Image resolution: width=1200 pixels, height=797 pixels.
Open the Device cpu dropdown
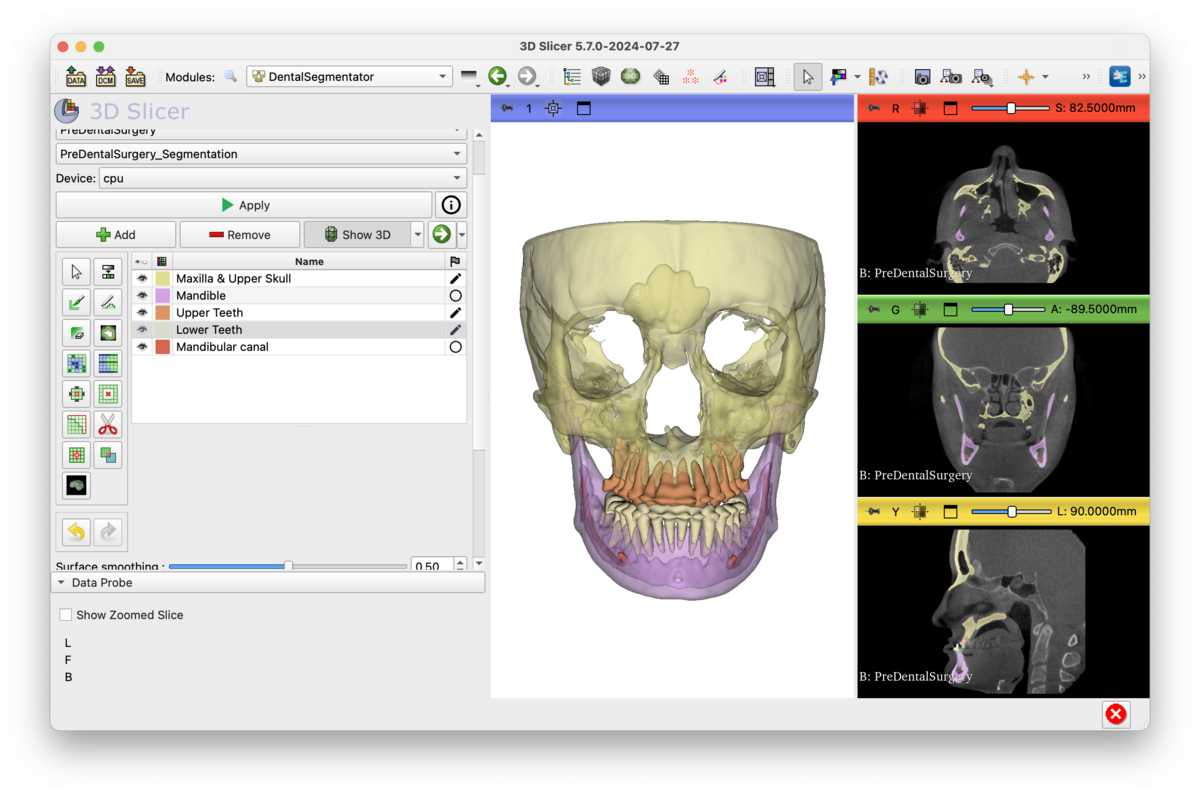(x=283, y=178)
